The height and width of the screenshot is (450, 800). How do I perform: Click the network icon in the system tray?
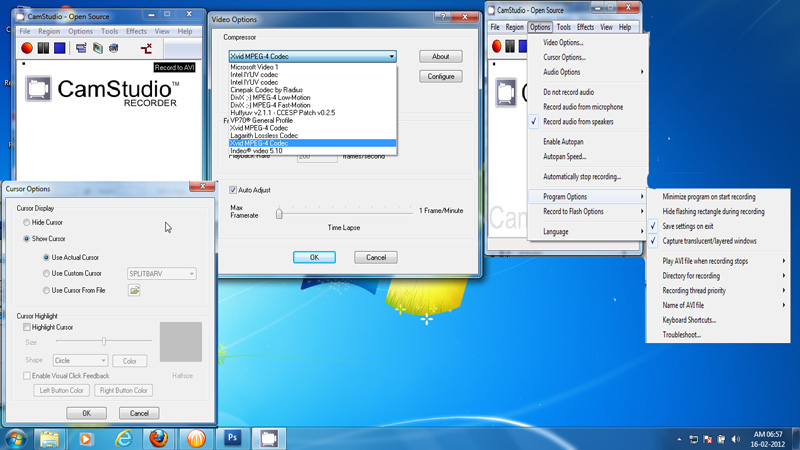click(x=693, y=439)
